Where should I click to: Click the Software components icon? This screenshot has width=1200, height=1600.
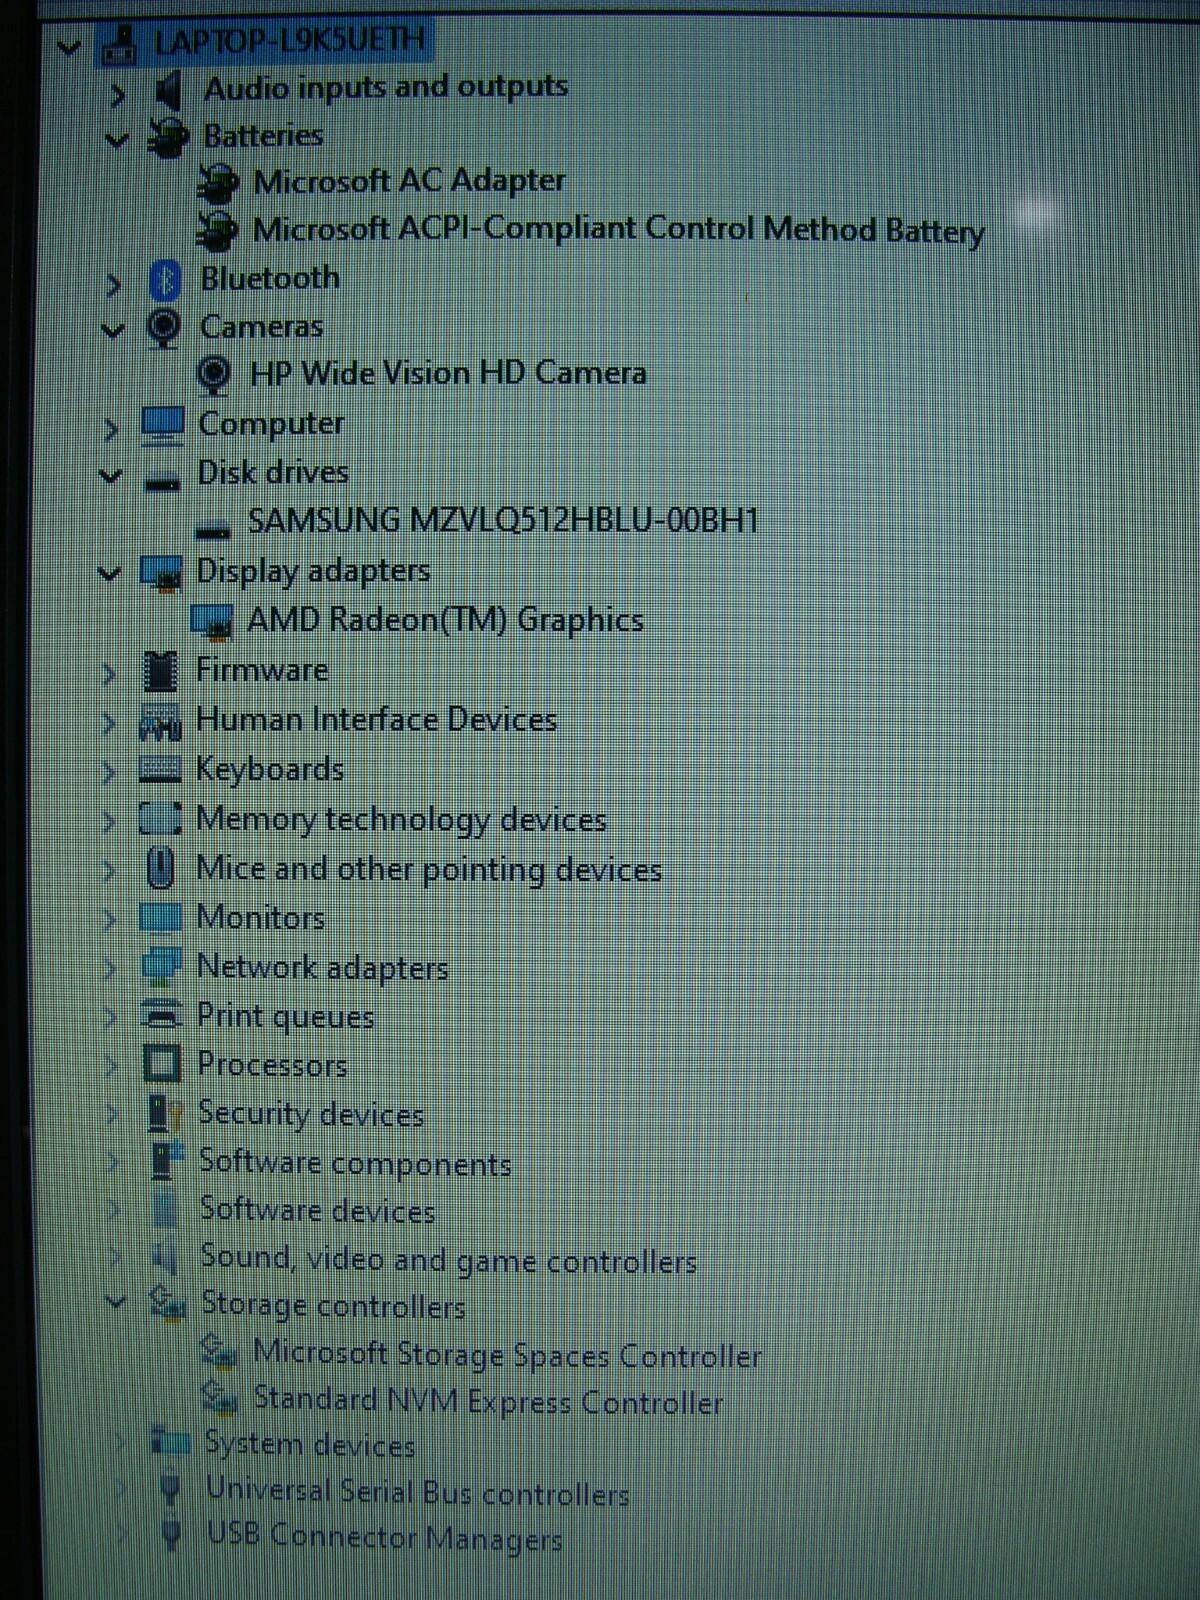(x=167, y=1160)
